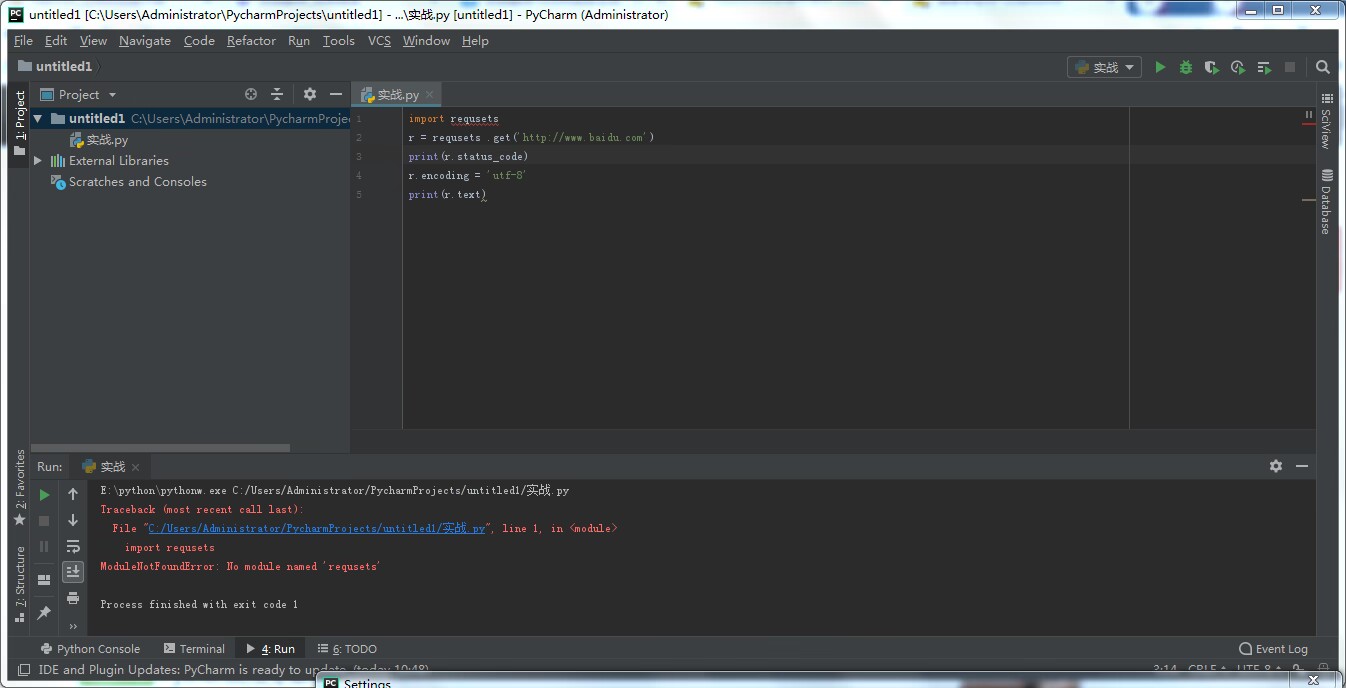Expand the External Libraries tree node
This screenshot has height=688, width=1346.
pyautogui.click(x=38, y=161)
